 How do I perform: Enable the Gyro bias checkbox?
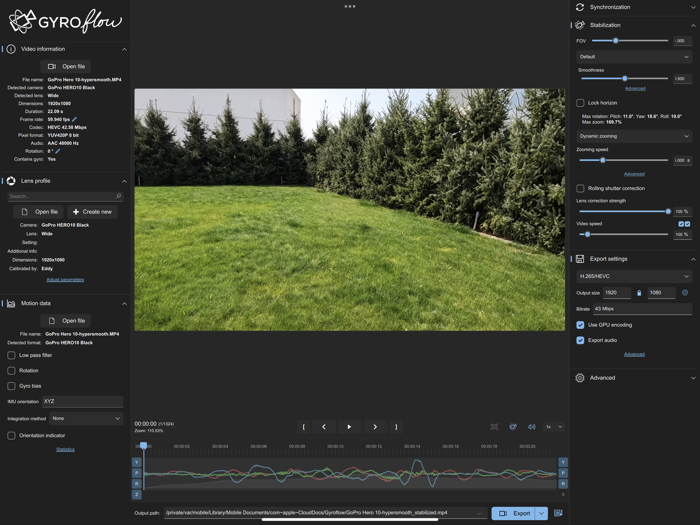tap(11, 386)
